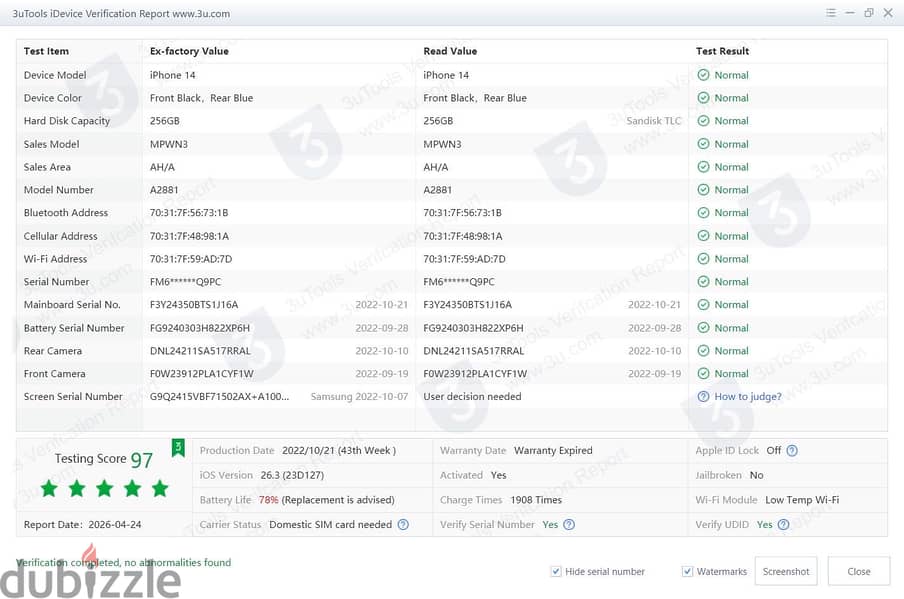Click Domestic SIM card needed text
Viewport: 904px width, 599px height.
pos(330,525)
